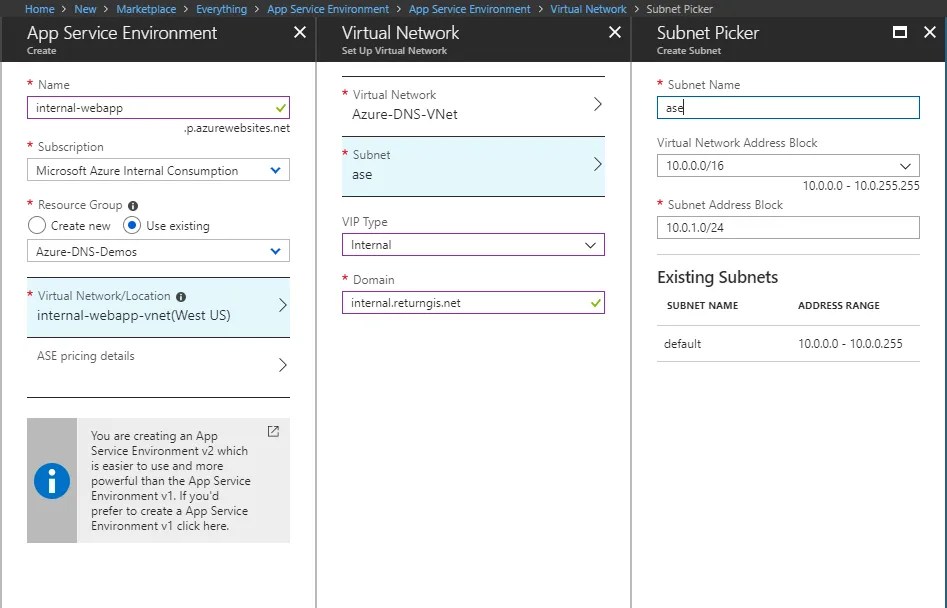Click the ADDRESS RANGE column header
Viewport: 947px width, 608px height.
point(838,306)
